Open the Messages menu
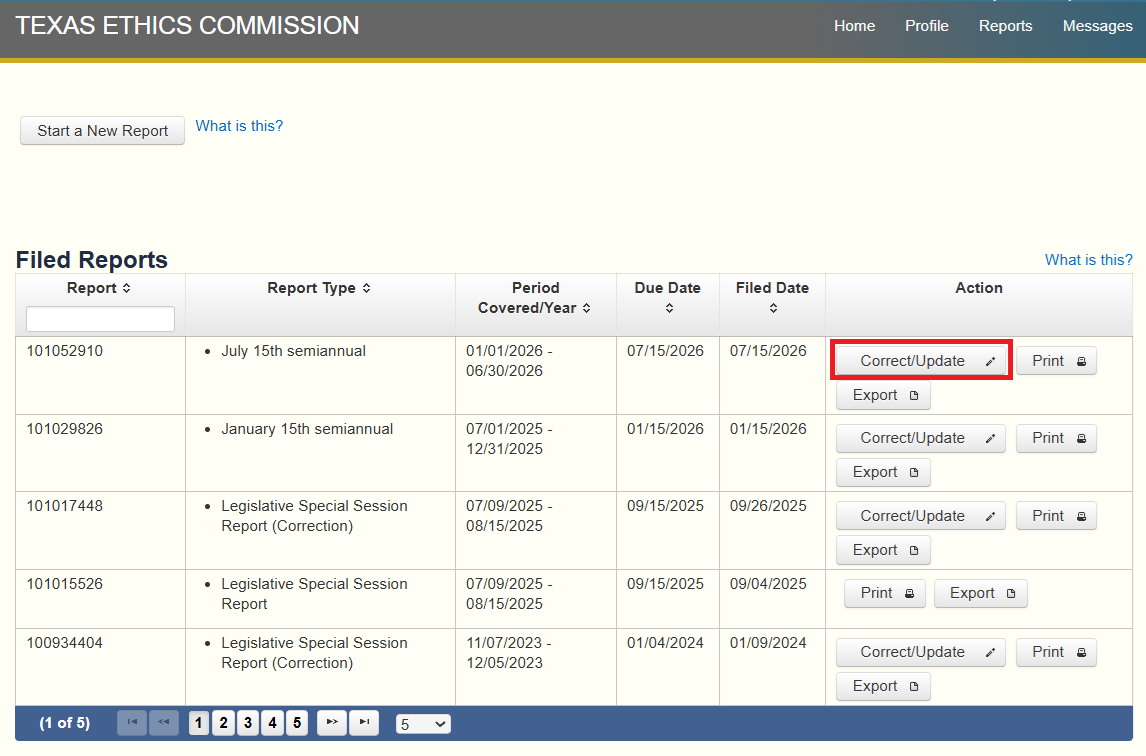Image resolution: width=1146 pixels, height=756 pixels. click(x=1098, y=26)
